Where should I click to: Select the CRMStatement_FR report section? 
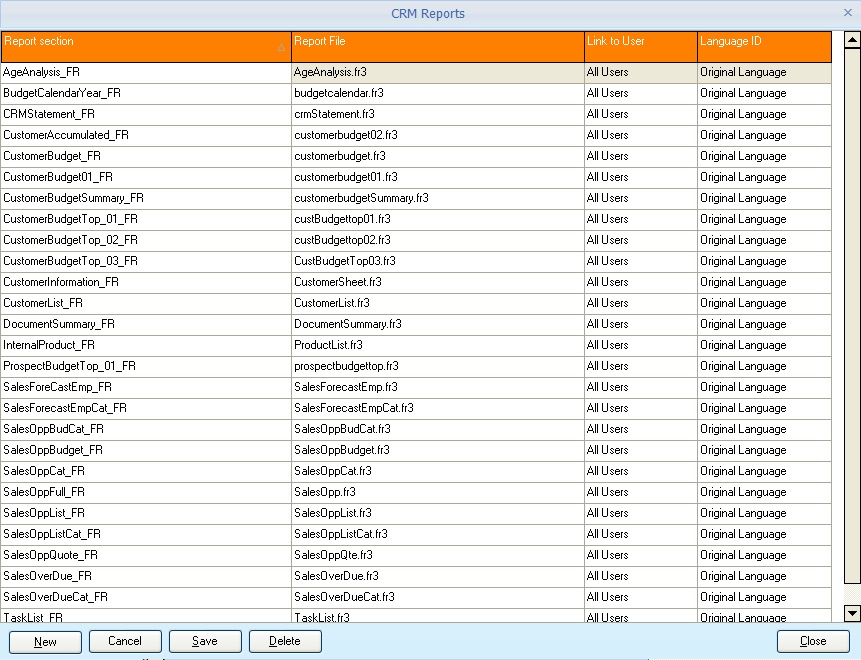click(x=145, y=114)
